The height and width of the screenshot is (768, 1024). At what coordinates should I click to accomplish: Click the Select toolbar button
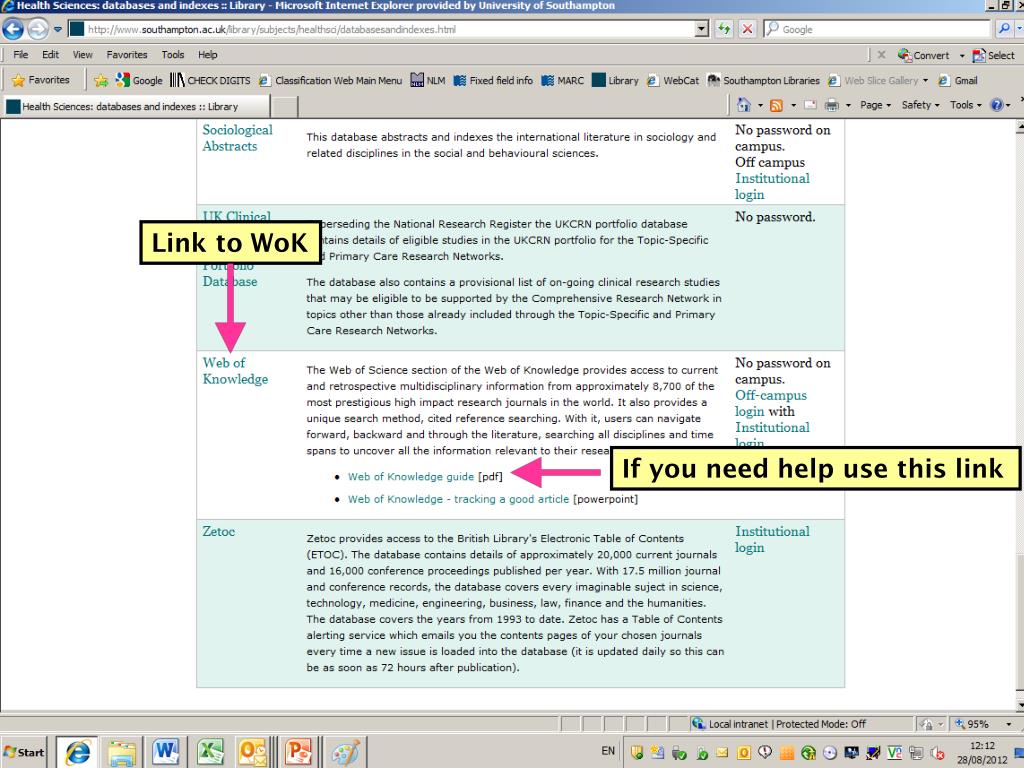994,56
